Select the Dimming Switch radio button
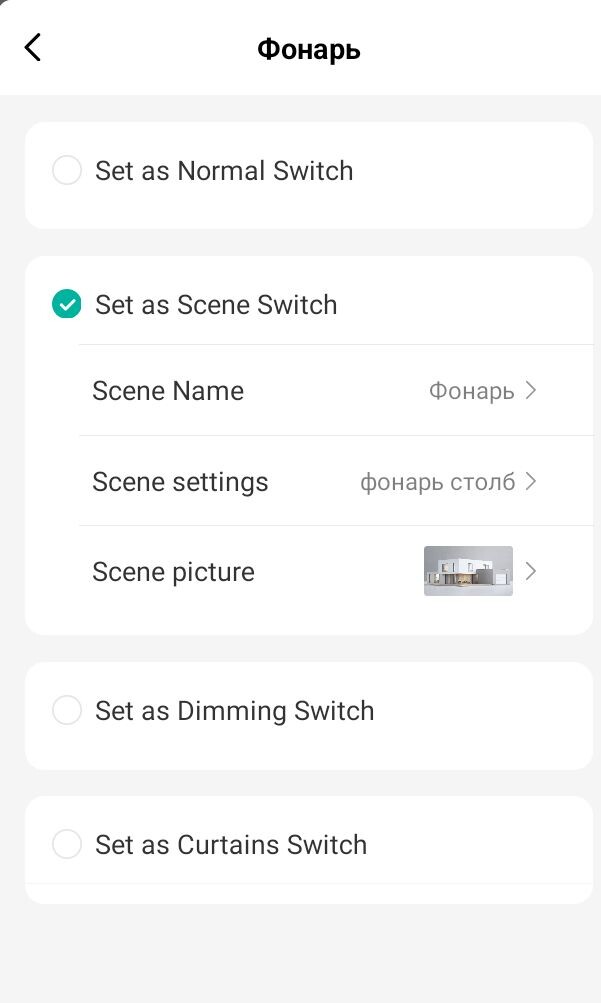The image size is (601, 1003). coord(67,711)
